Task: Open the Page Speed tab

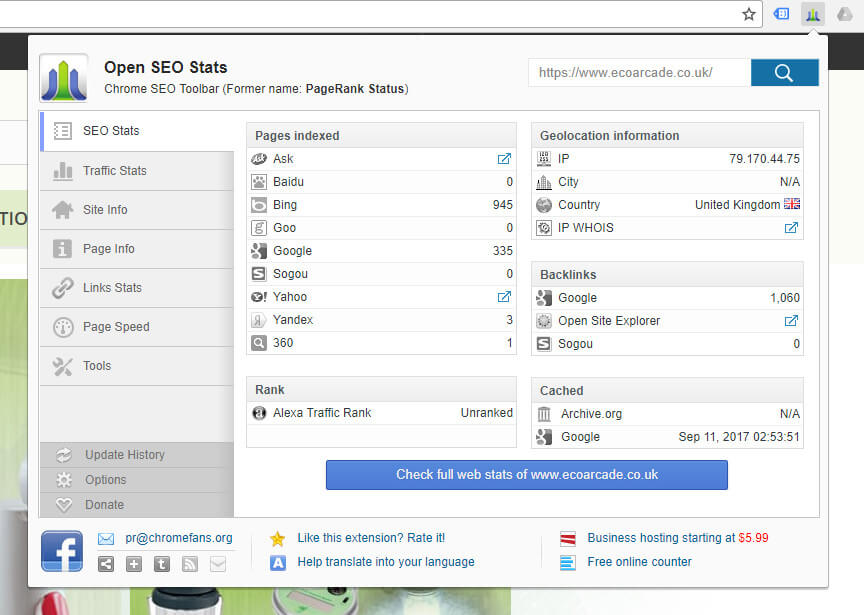Action: pos(138,327)
